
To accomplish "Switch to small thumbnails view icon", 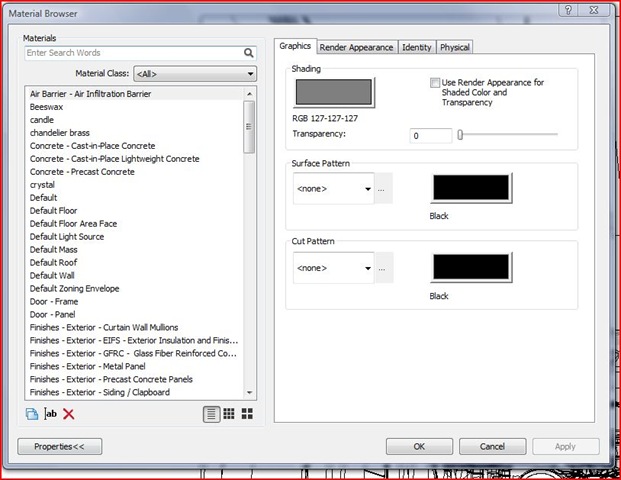I will coord(229,414).
